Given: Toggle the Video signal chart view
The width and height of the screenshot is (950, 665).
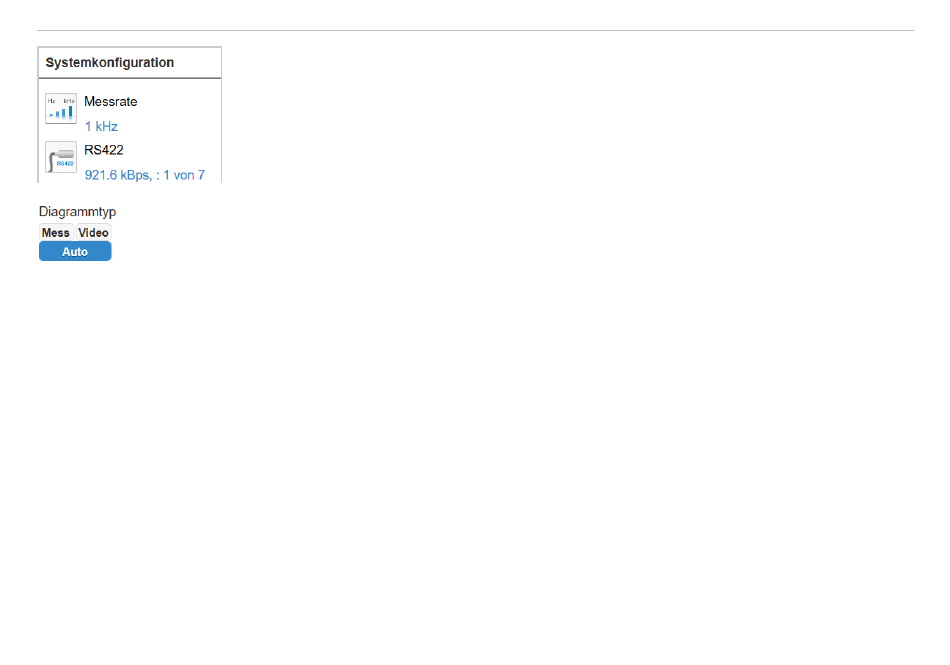Looking at the screenshot, I should point(93,233).
